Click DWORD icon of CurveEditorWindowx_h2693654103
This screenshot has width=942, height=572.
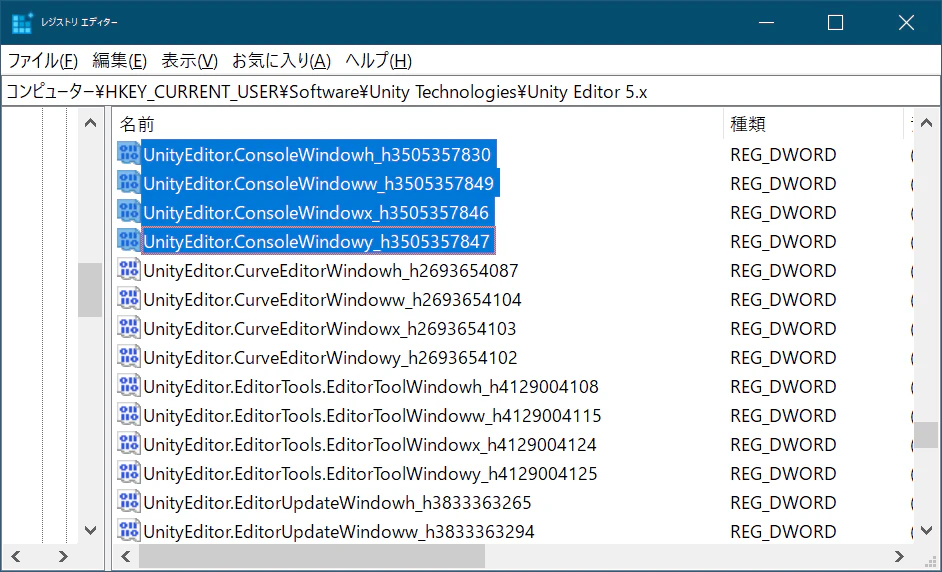click(x=129, y=328)
